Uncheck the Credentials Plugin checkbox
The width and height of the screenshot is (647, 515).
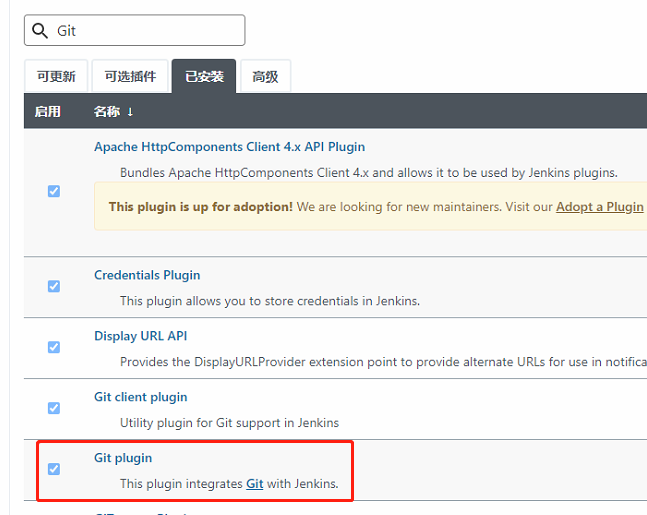(x=54, y=286)
